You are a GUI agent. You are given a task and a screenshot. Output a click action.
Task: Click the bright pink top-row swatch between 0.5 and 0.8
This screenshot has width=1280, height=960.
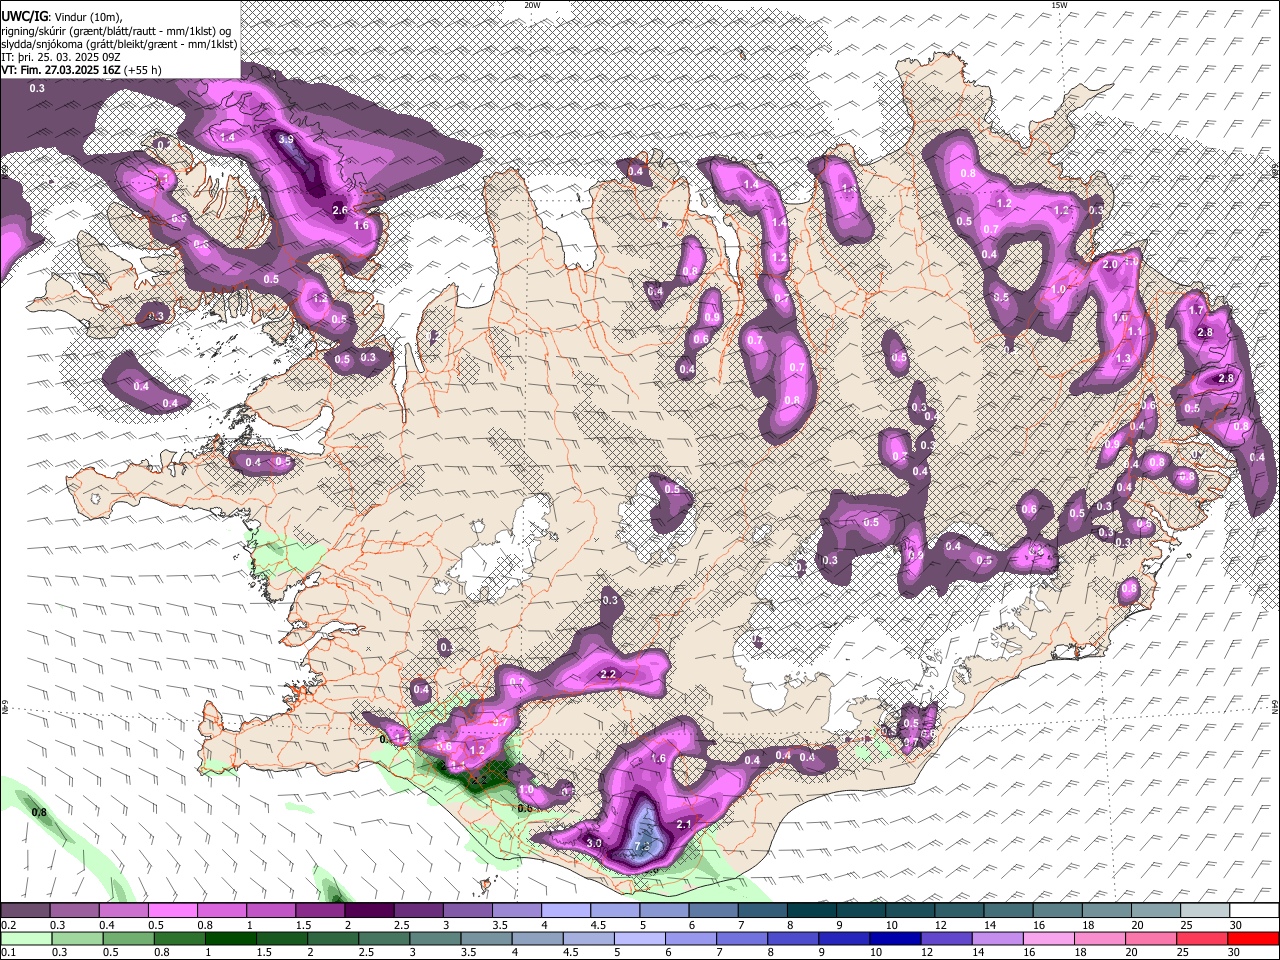[172, 911]
